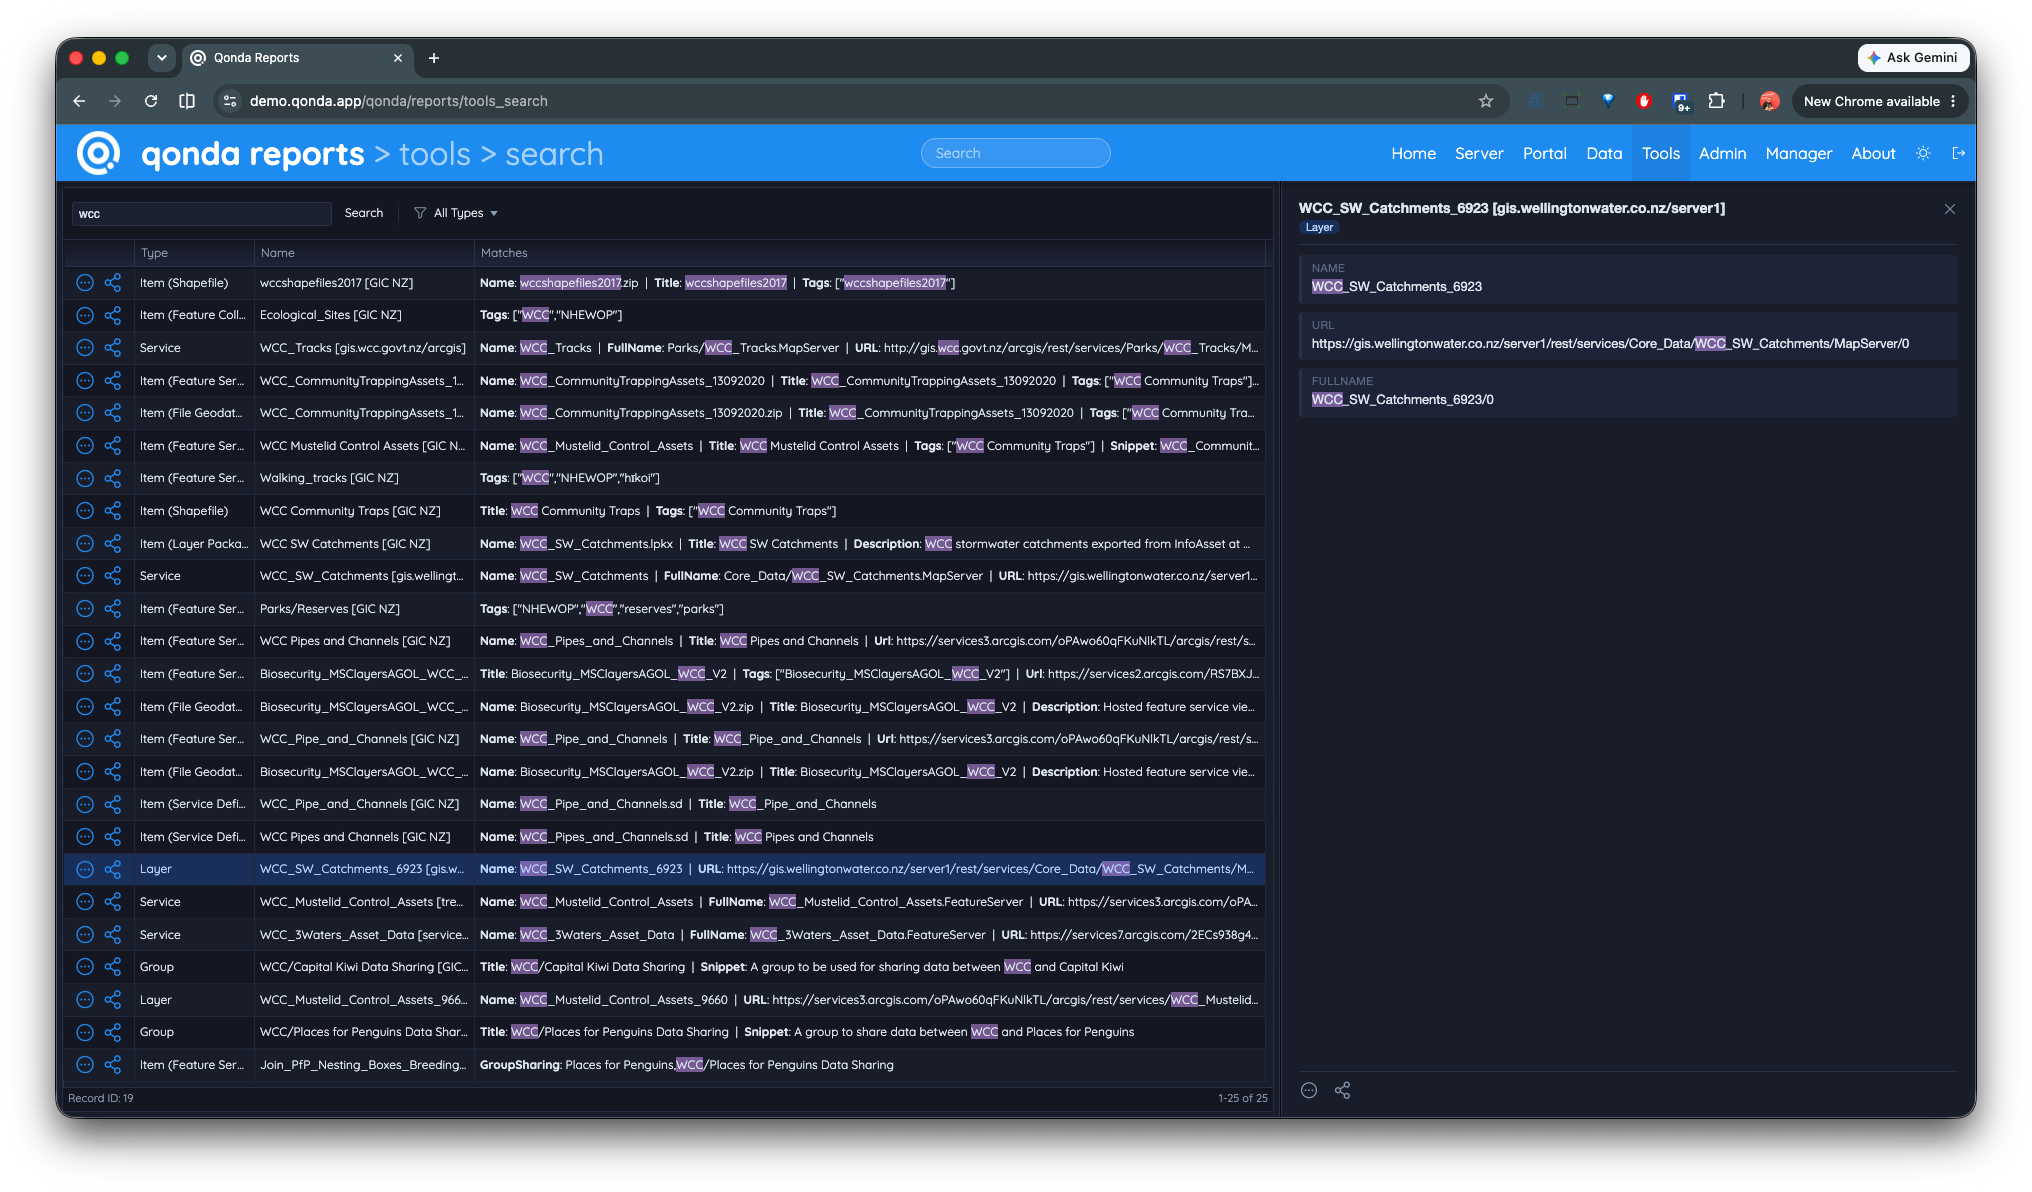Open a new browser tab
Image resolution: width=2032 pixels, height=1192 pixels.
(434, 58)
